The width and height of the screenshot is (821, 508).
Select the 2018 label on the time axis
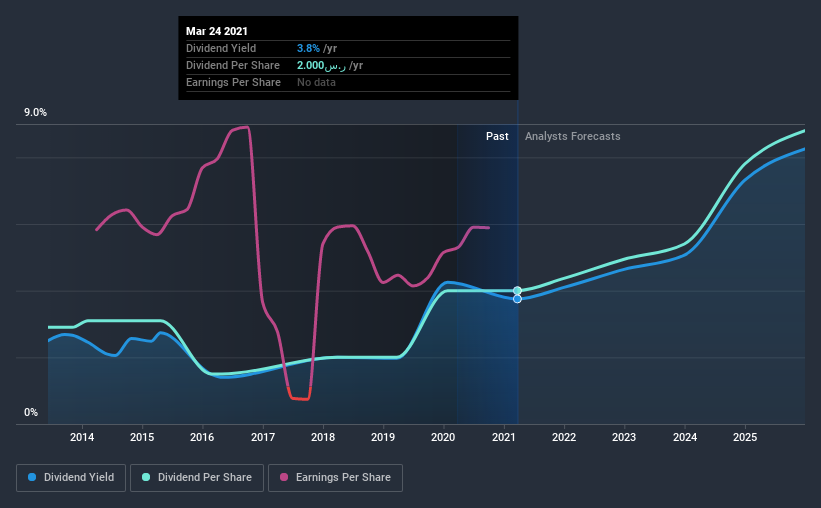tap(323, 437)
